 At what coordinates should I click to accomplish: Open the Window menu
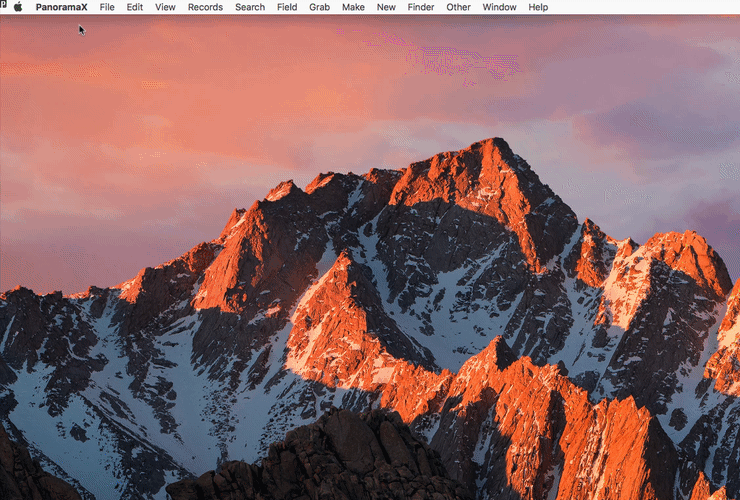click(499, 7)
